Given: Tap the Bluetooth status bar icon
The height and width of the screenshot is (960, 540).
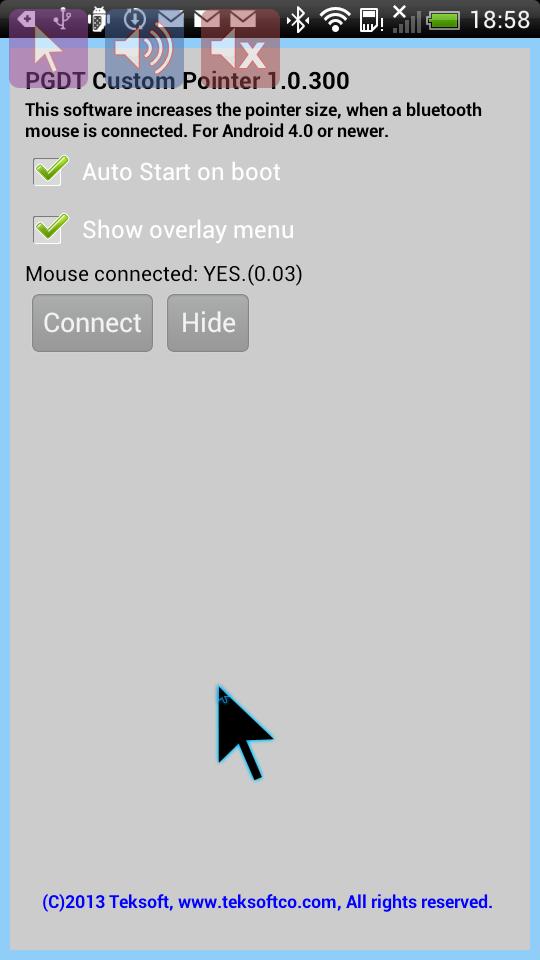Looking at the screenshot, I should click(298, 20).
